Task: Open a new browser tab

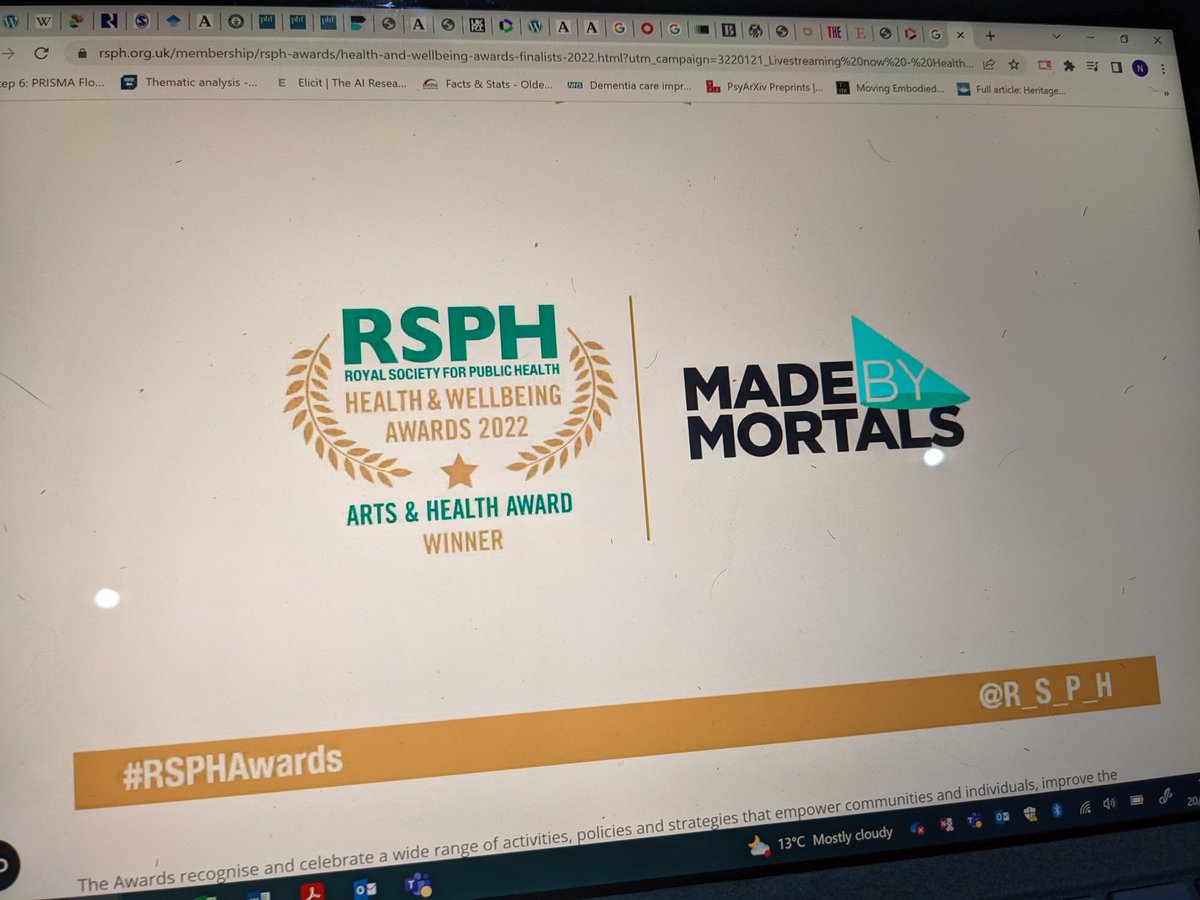Action: pyautogui.click(x=990, y=34)
